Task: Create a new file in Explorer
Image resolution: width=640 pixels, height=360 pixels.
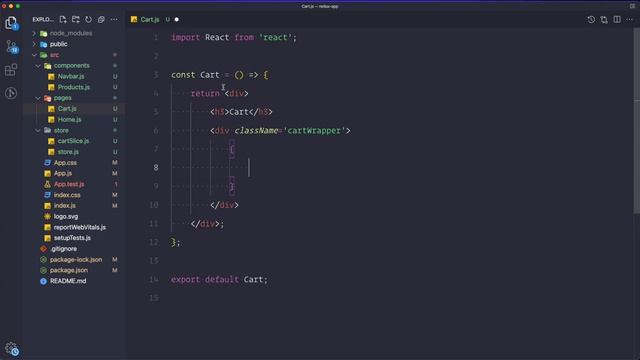Action: 63,20
